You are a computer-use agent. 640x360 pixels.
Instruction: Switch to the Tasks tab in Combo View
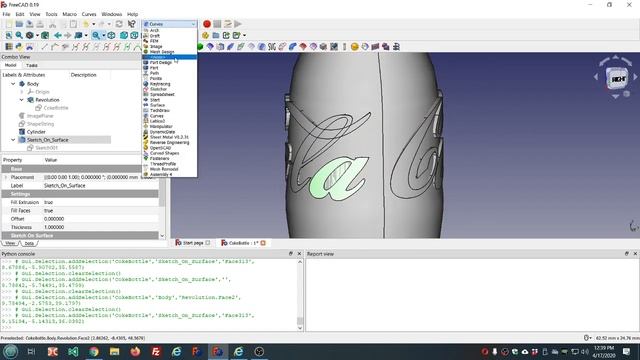[31, 65]
